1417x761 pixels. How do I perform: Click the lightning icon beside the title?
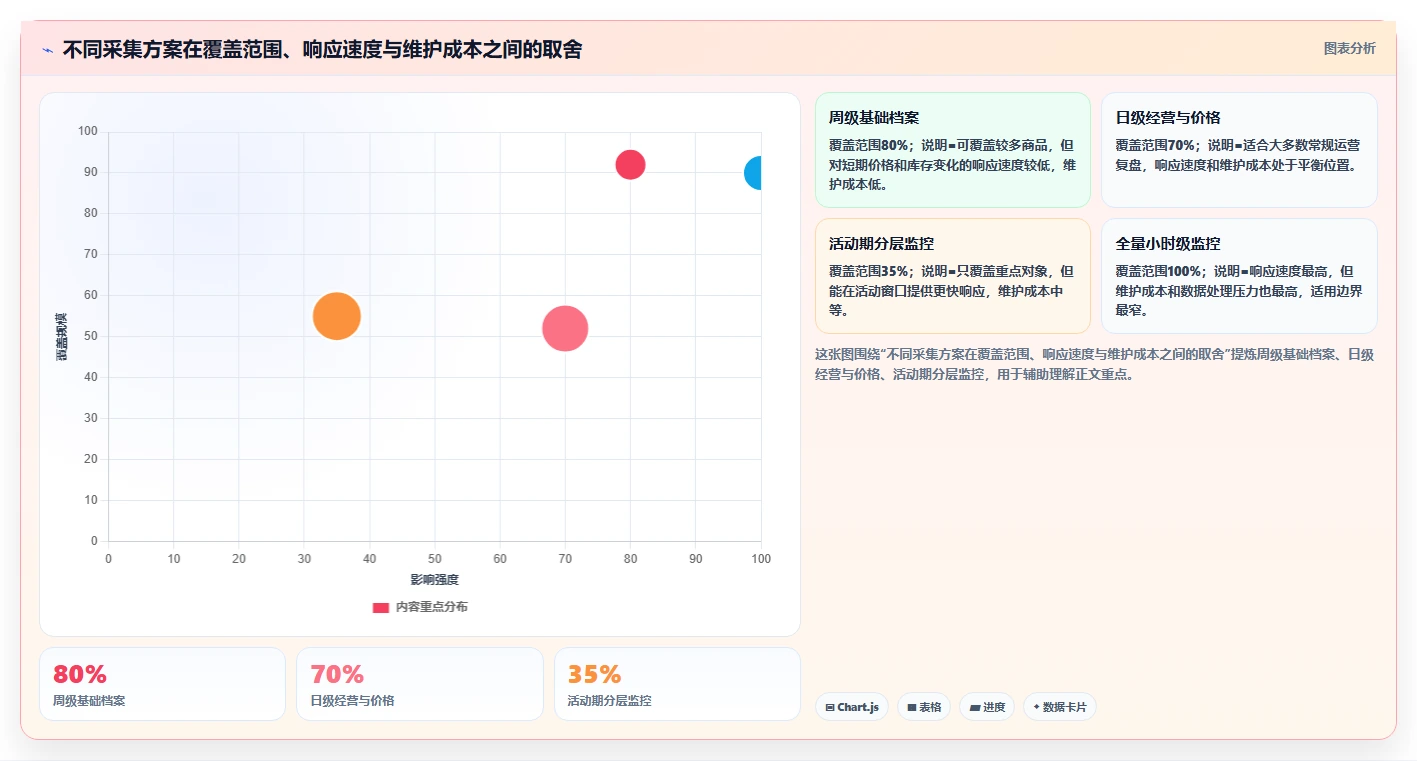[x=47, y=50]
